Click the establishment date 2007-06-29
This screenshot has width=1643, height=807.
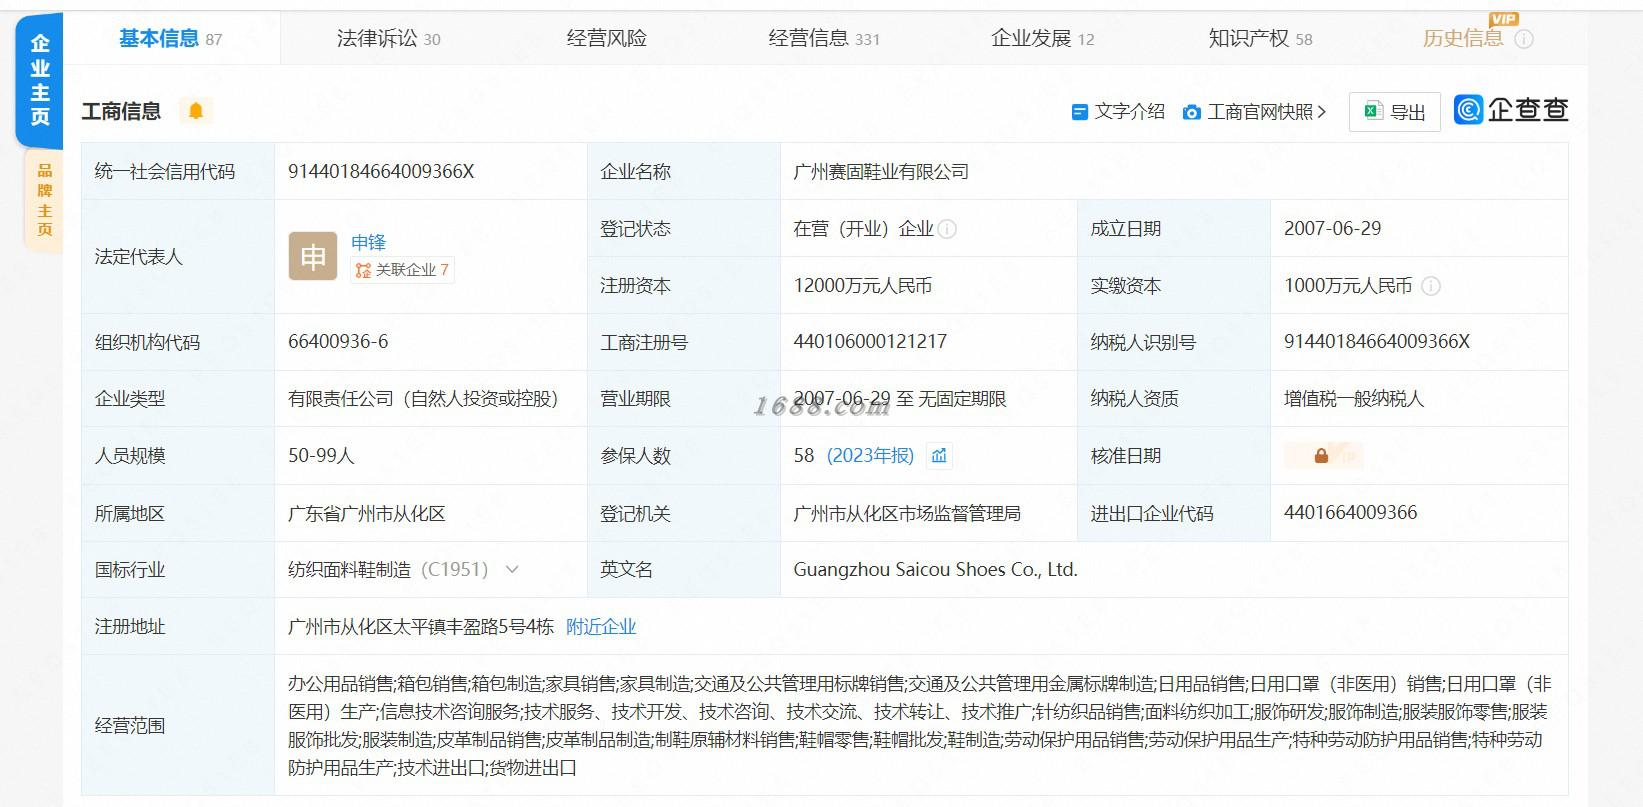[x=1332, y=229]
